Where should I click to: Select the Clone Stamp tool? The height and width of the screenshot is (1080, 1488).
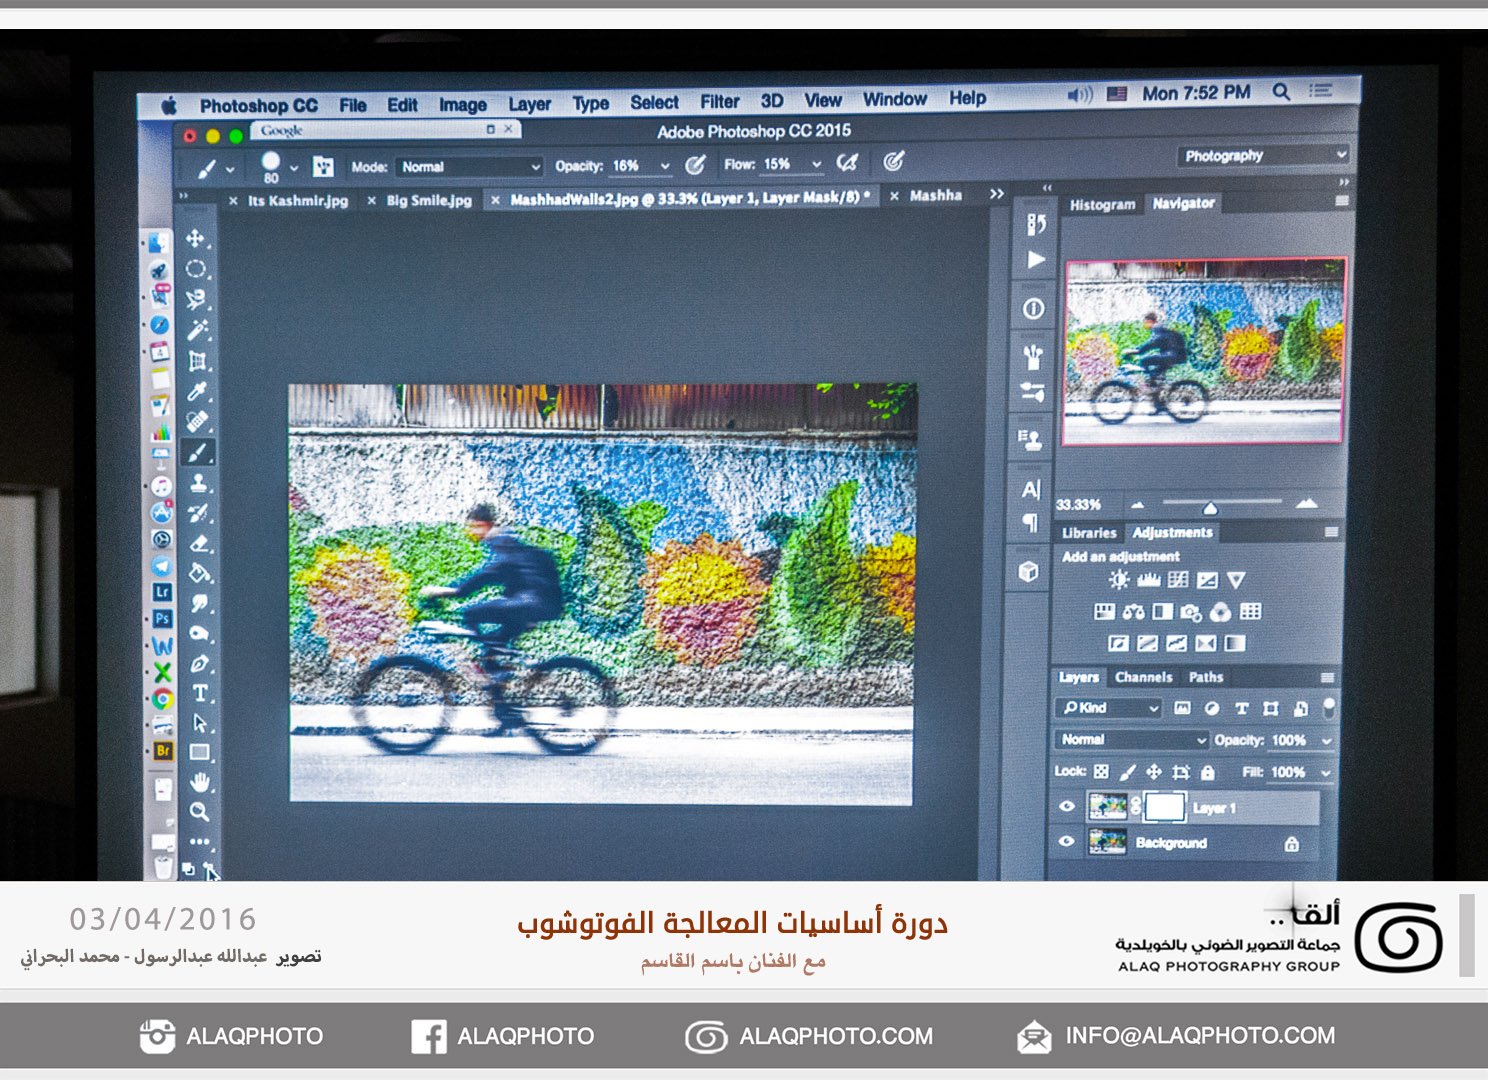(199, 483)
